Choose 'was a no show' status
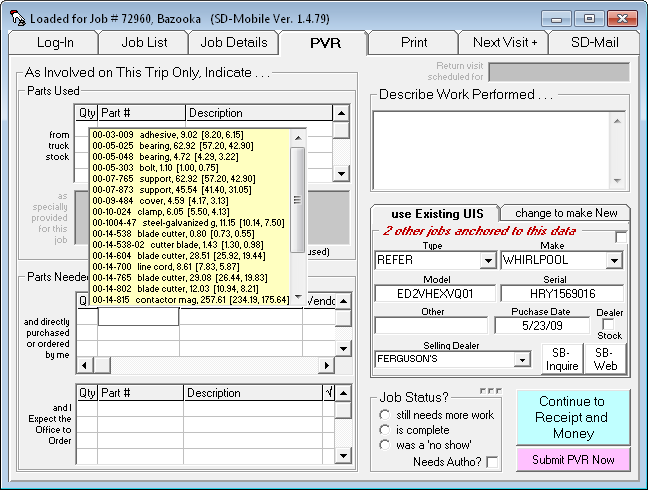 (385, 445)
